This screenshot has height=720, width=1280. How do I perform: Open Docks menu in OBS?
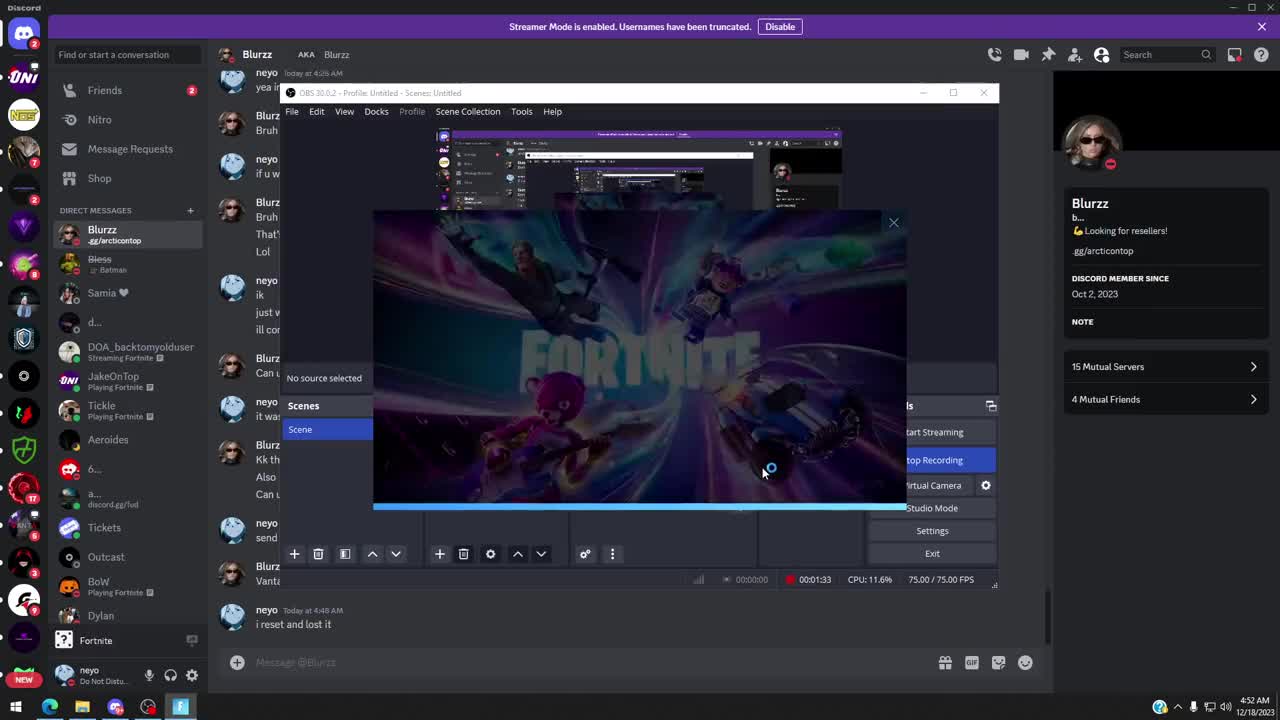tap(376, 112)
